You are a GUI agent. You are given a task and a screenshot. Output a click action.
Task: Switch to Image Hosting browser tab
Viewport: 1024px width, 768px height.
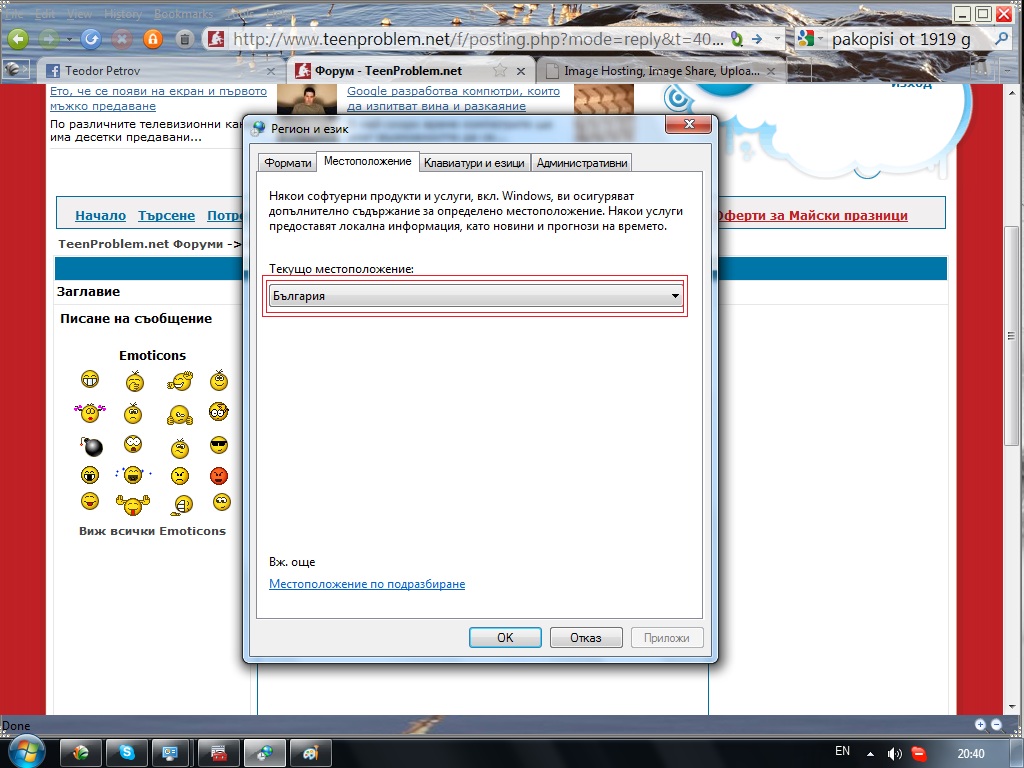pyautogui.click(x=662, y=71)
